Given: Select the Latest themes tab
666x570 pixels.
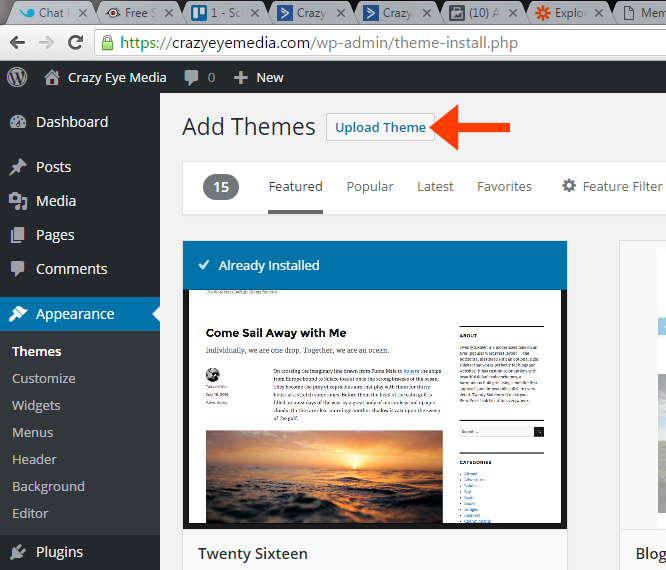Looking at the screenshot, I should 435,186.
